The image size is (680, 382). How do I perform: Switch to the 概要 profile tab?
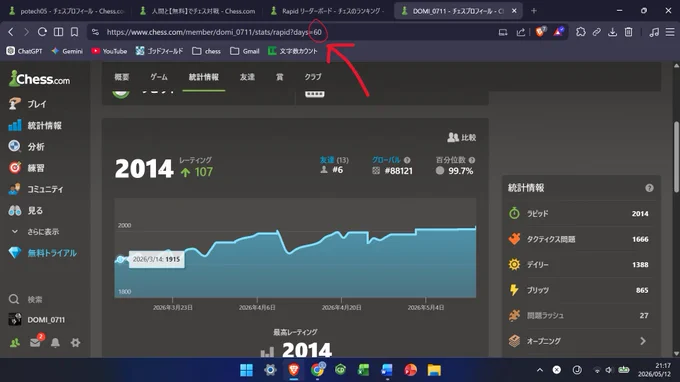point(121,77)
